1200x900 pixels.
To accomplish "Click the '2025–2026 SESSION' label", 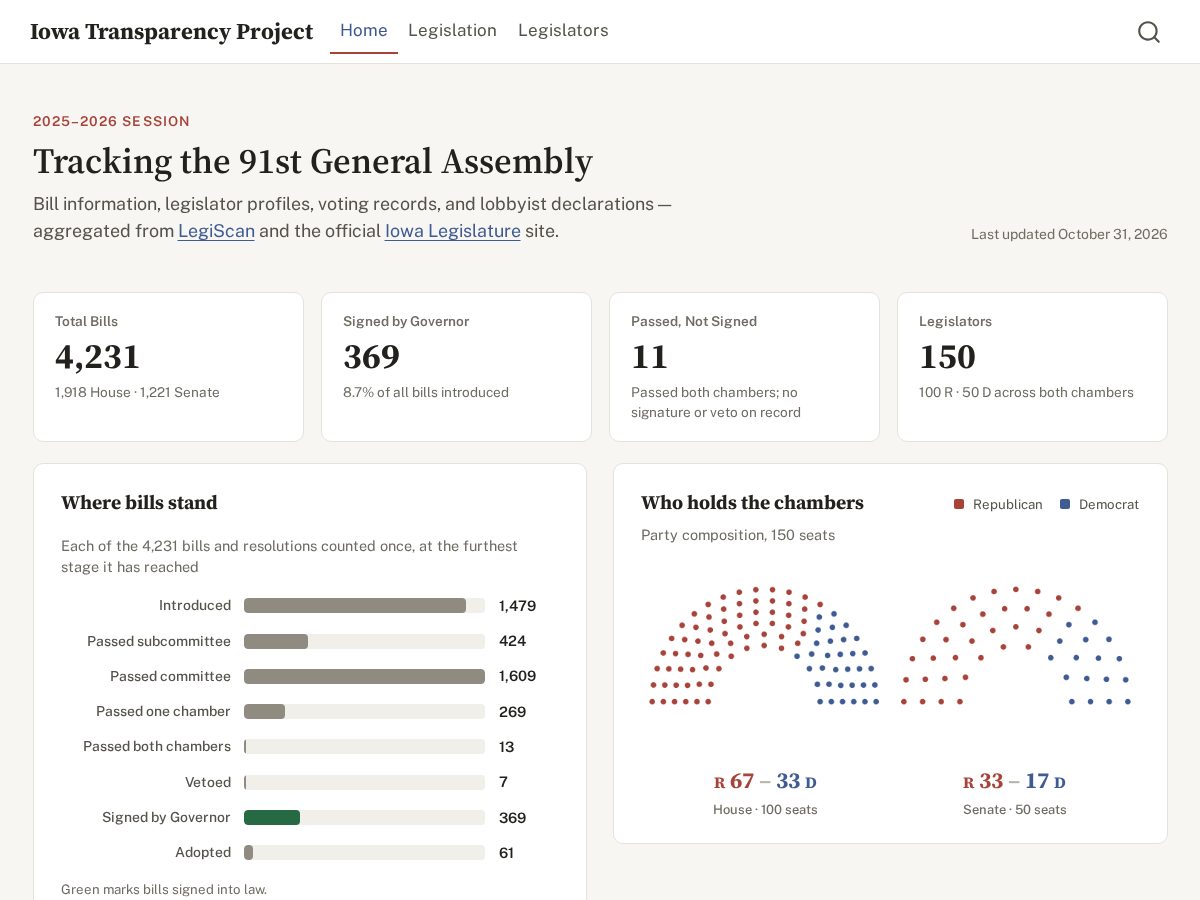I will point(111,121).
